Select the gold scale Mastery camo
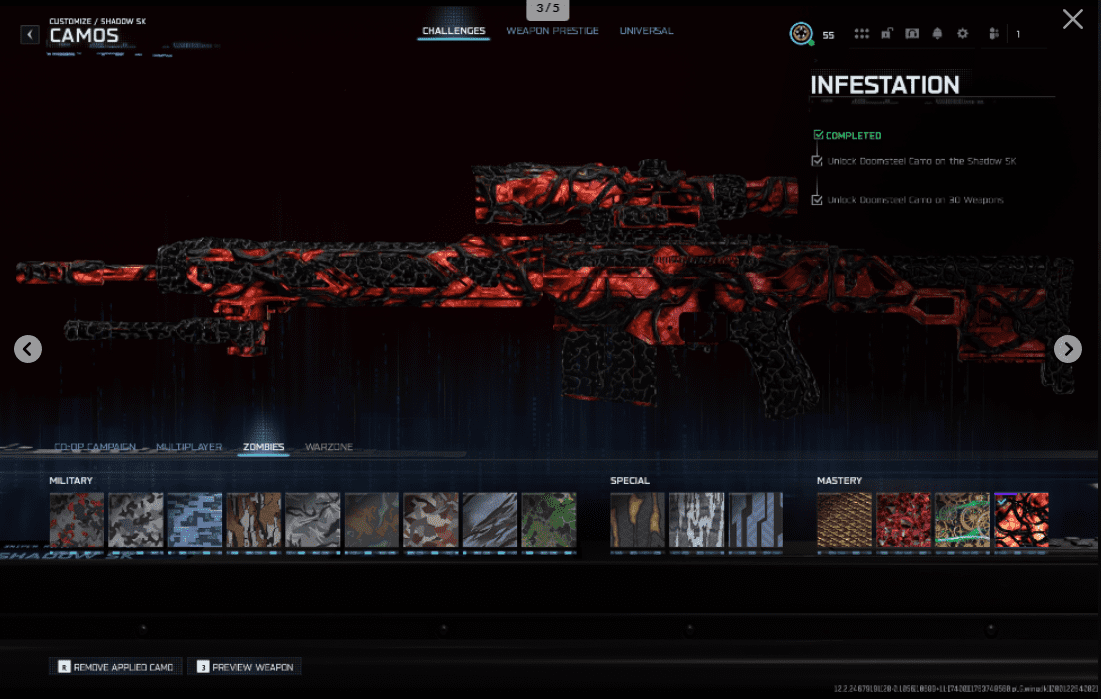The image size is (1101, 699). click(844, 521)
